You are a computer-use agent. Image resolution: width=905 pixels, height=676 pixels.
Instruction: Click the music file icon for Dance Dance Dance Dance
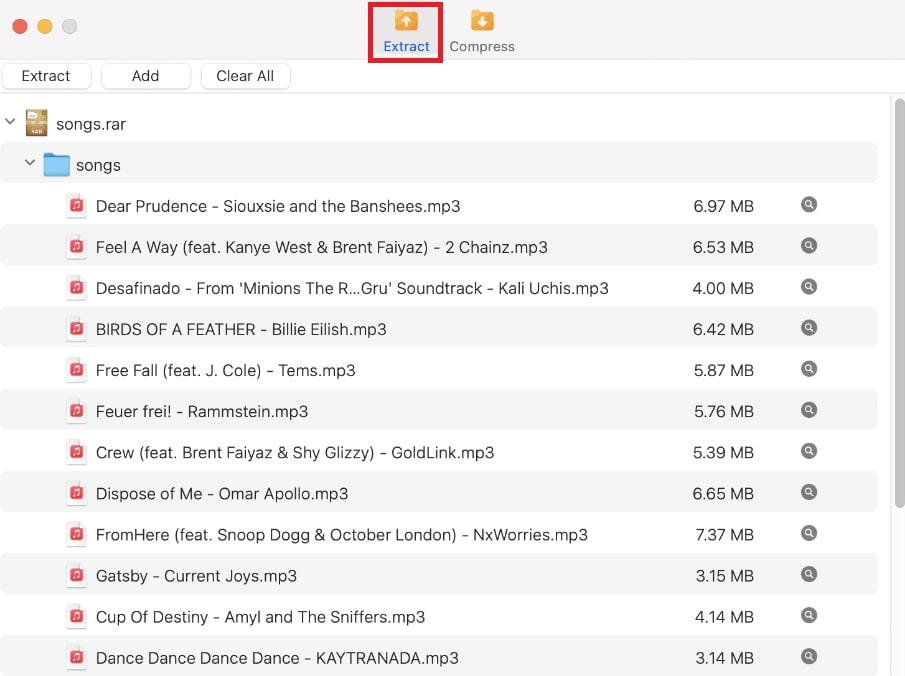[76, 658]
